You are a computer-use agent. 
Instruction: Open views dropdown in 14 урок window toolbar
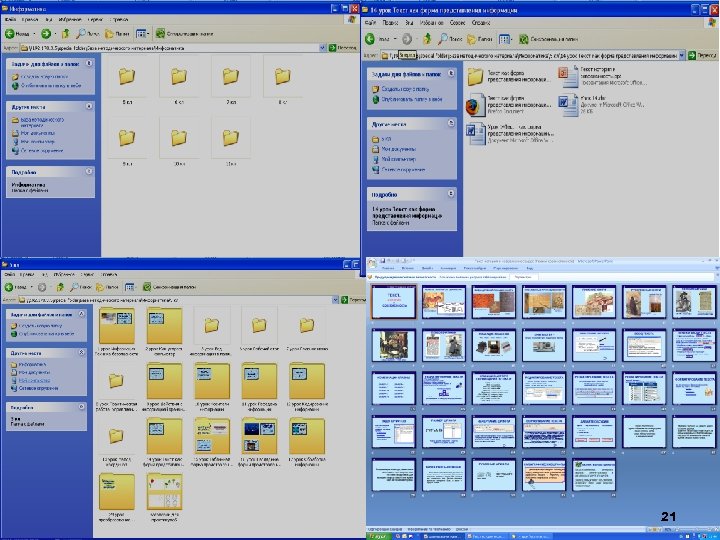[505, 39]
